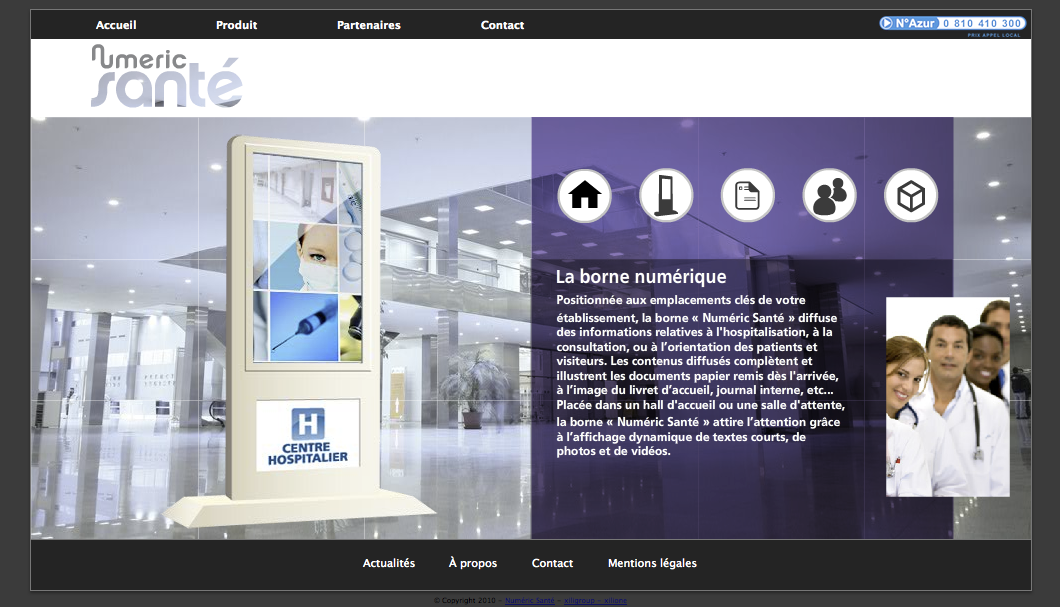Image resolution: width=1060 pixels, height=607 pixels.
Task: Select the document page icon
Action: (x=748, y=195)
